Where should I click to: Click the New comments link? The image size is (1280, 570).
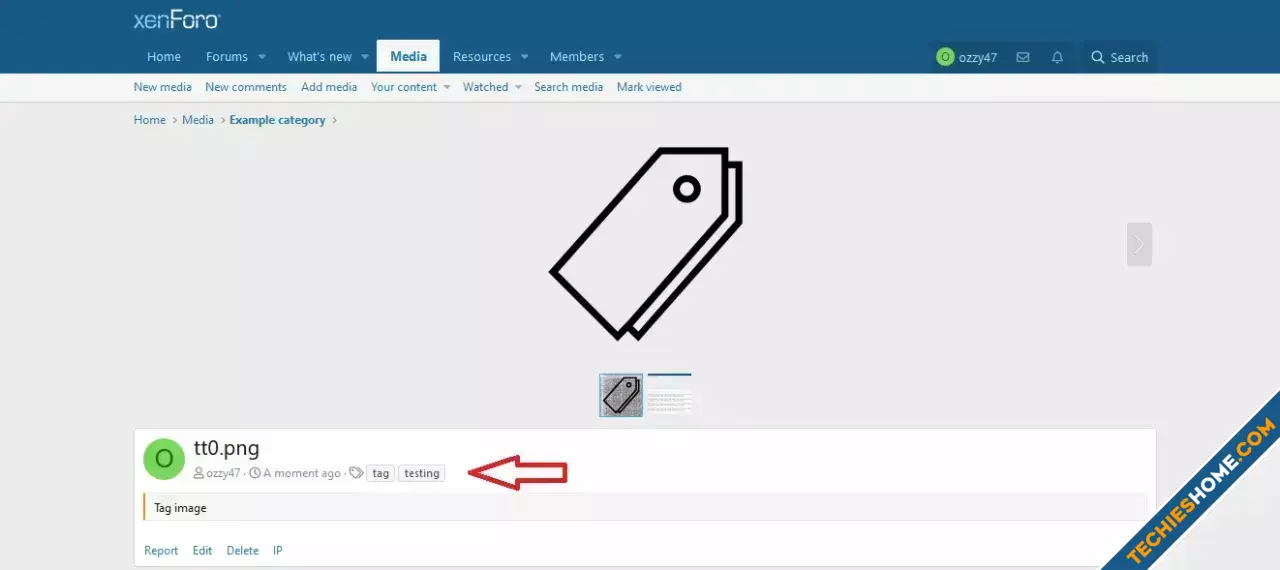tap(246, 87)
